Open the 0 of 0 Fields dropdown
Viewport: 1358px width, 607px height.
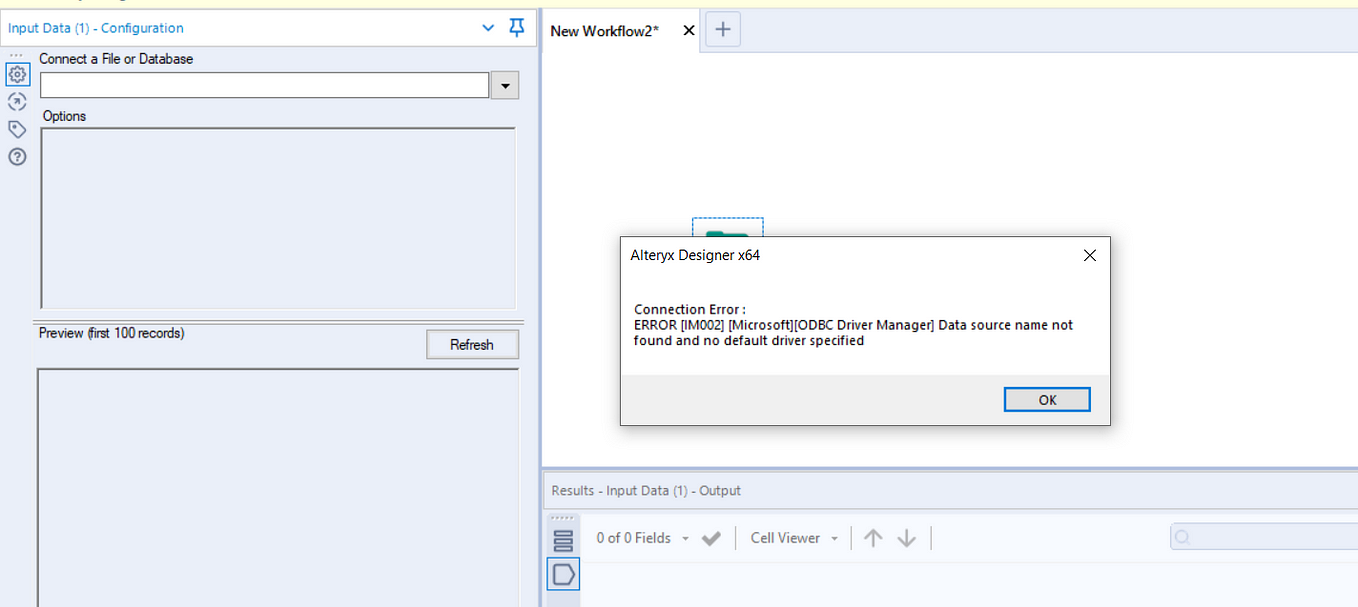click(643, 538)
